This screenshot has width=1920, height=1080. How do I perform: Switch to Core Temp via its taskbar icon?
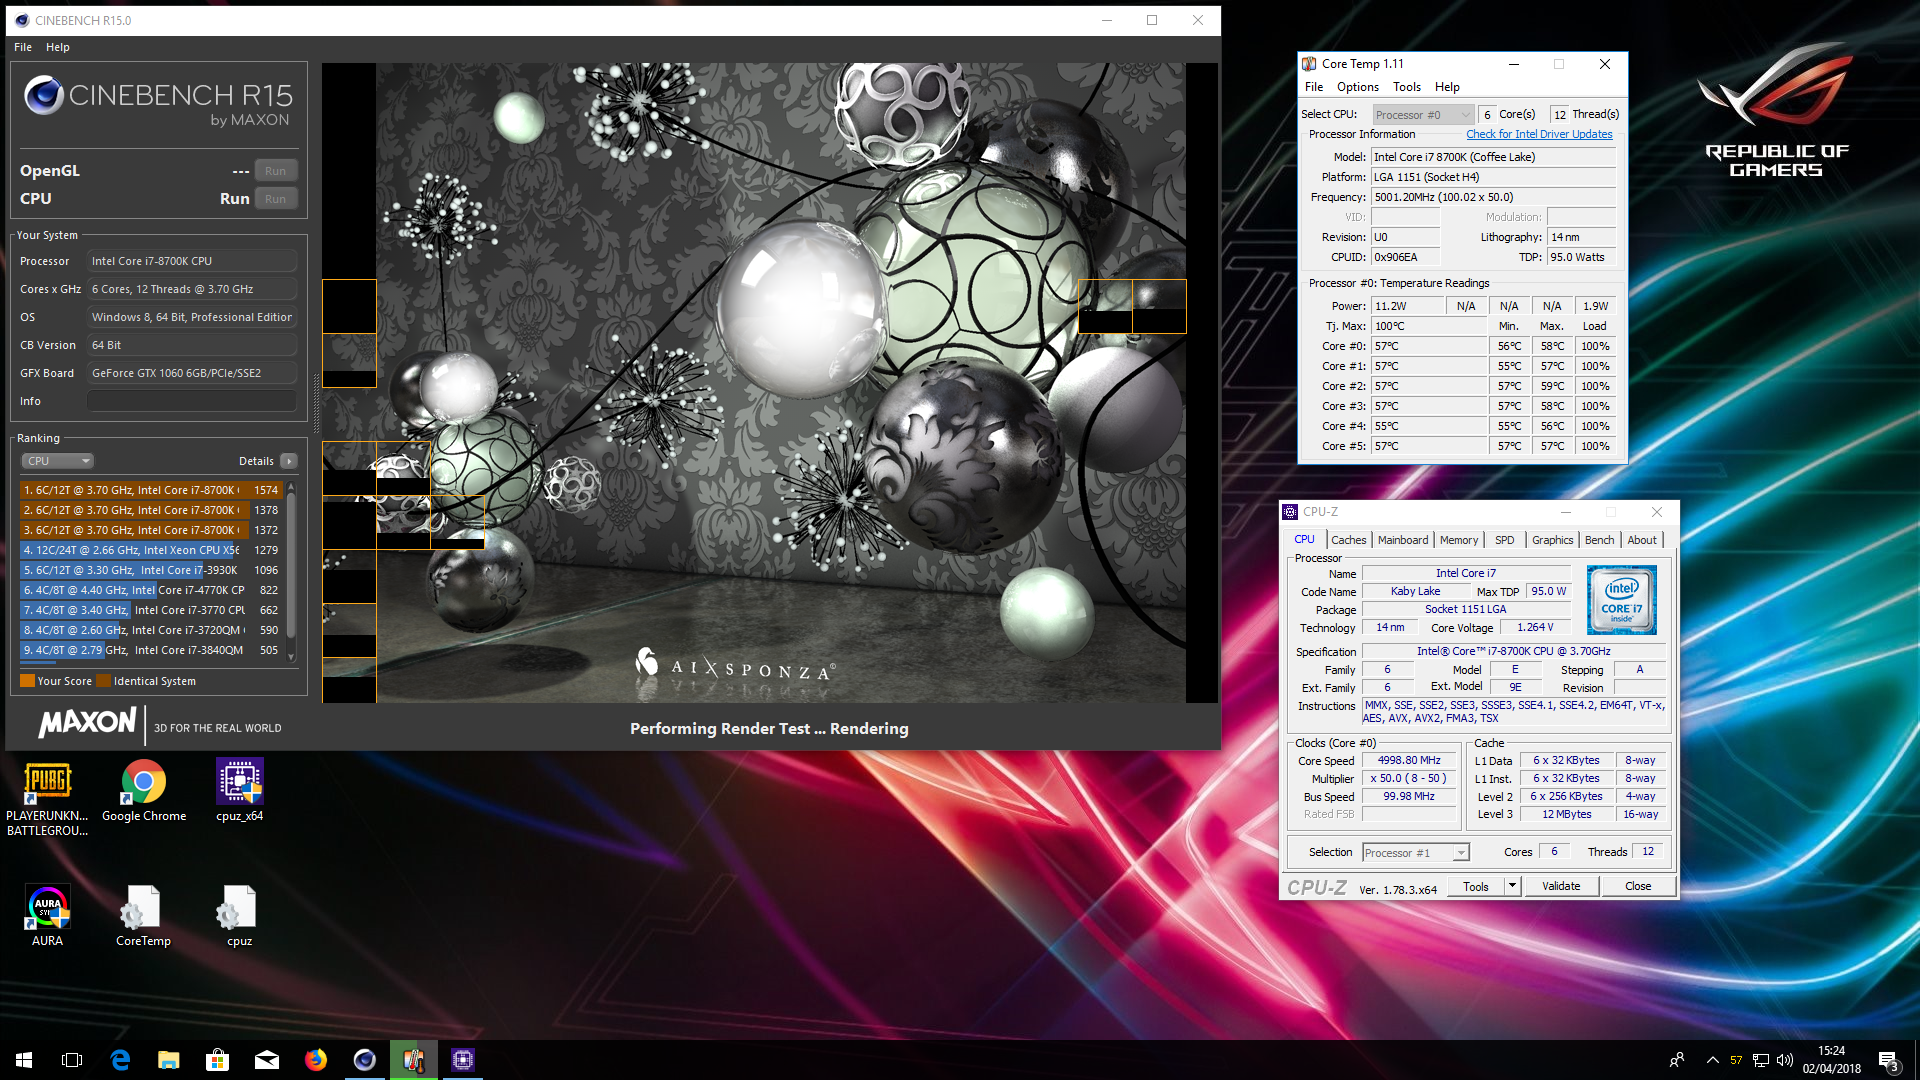413,1060
